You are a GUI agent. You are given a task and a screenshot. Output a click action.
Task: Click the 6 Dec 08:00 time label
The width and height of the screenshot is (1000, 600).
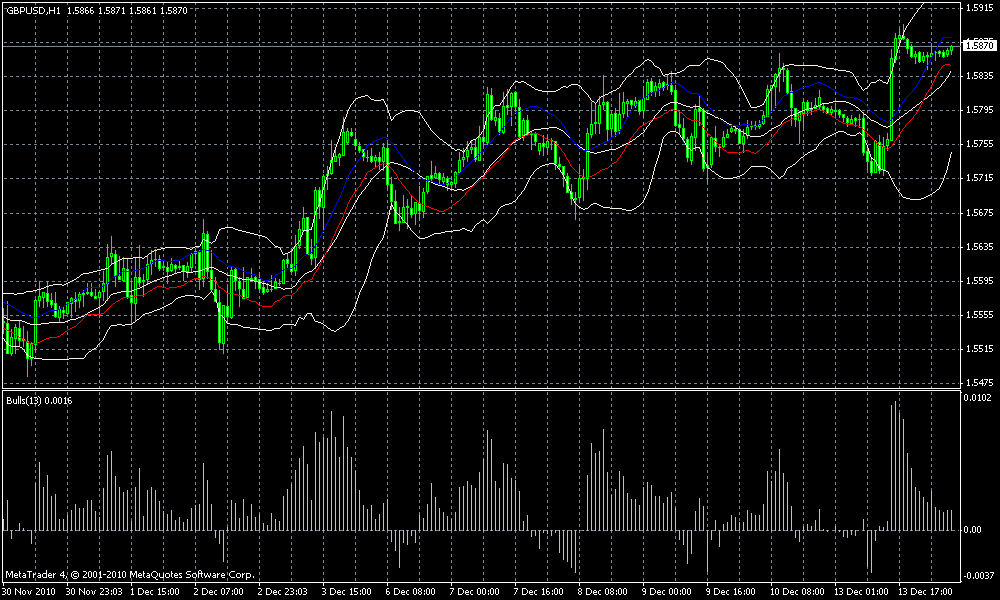(411, 592)
